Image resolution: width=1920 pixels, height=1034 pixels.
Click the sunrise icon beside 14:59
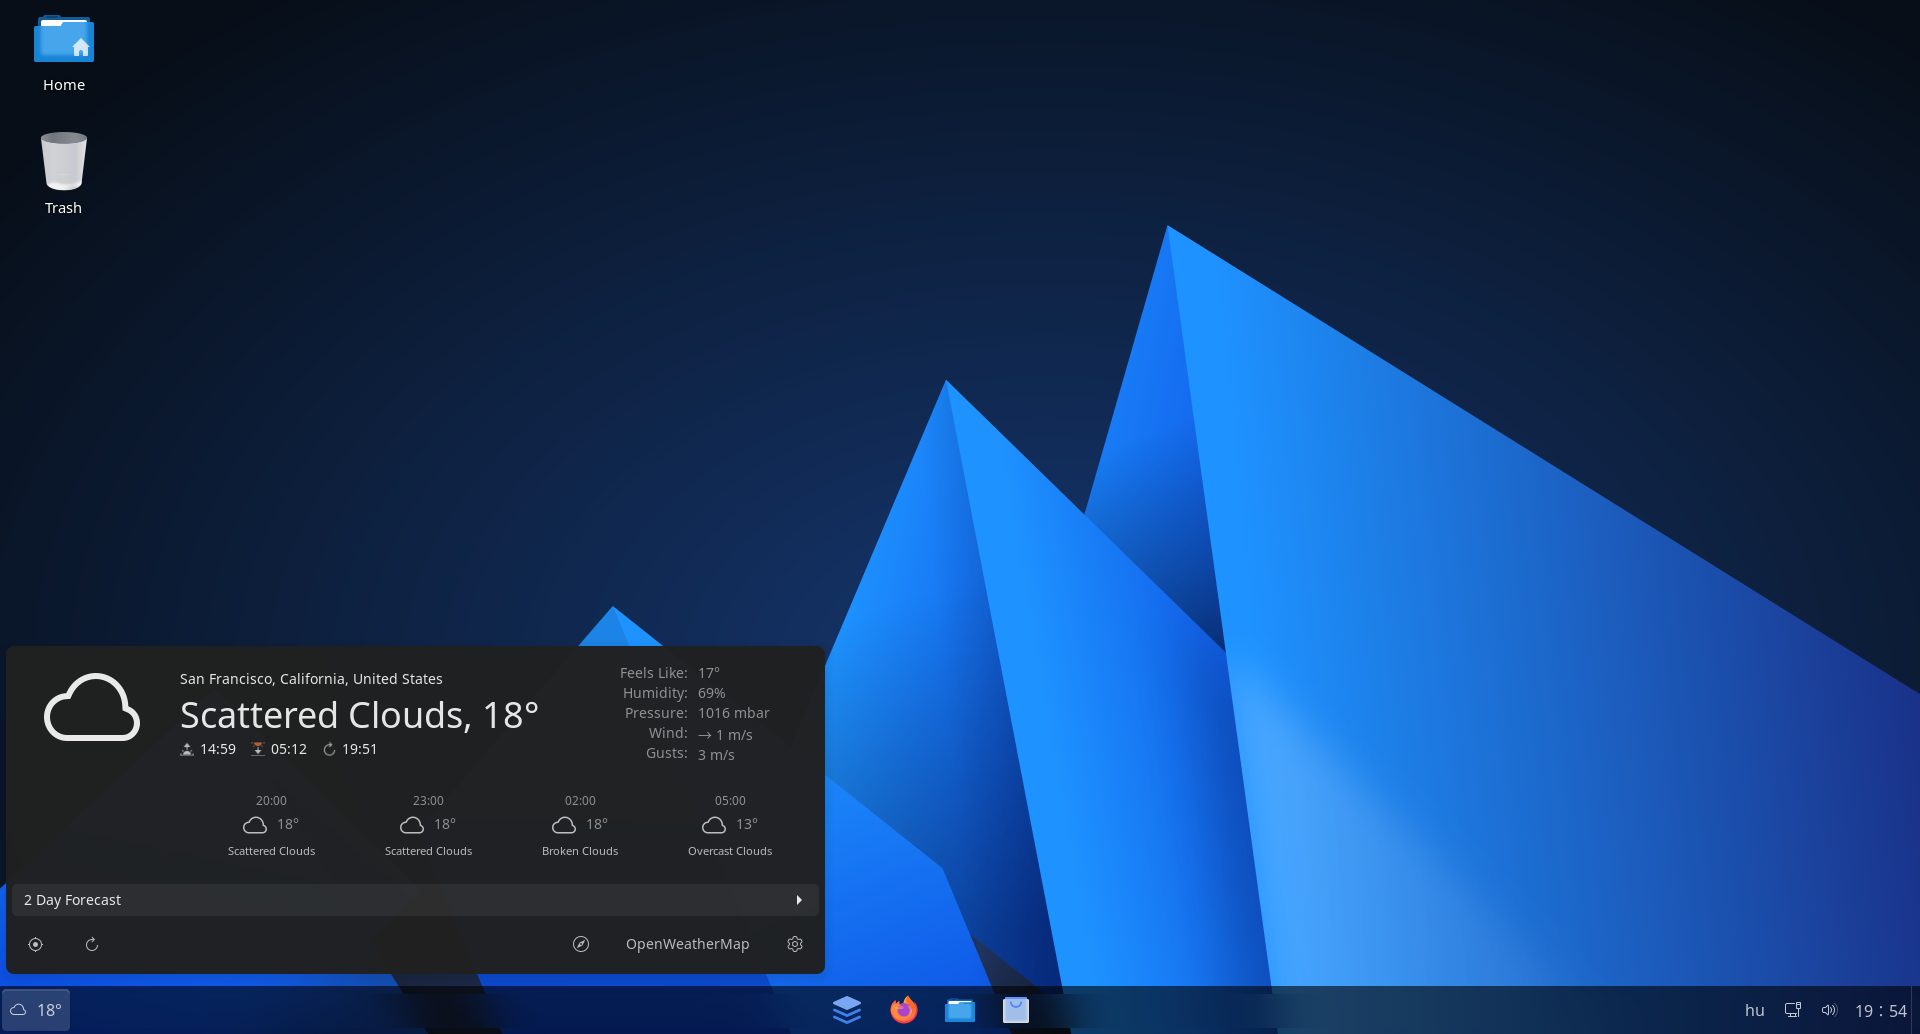click(x=186, y=749)
